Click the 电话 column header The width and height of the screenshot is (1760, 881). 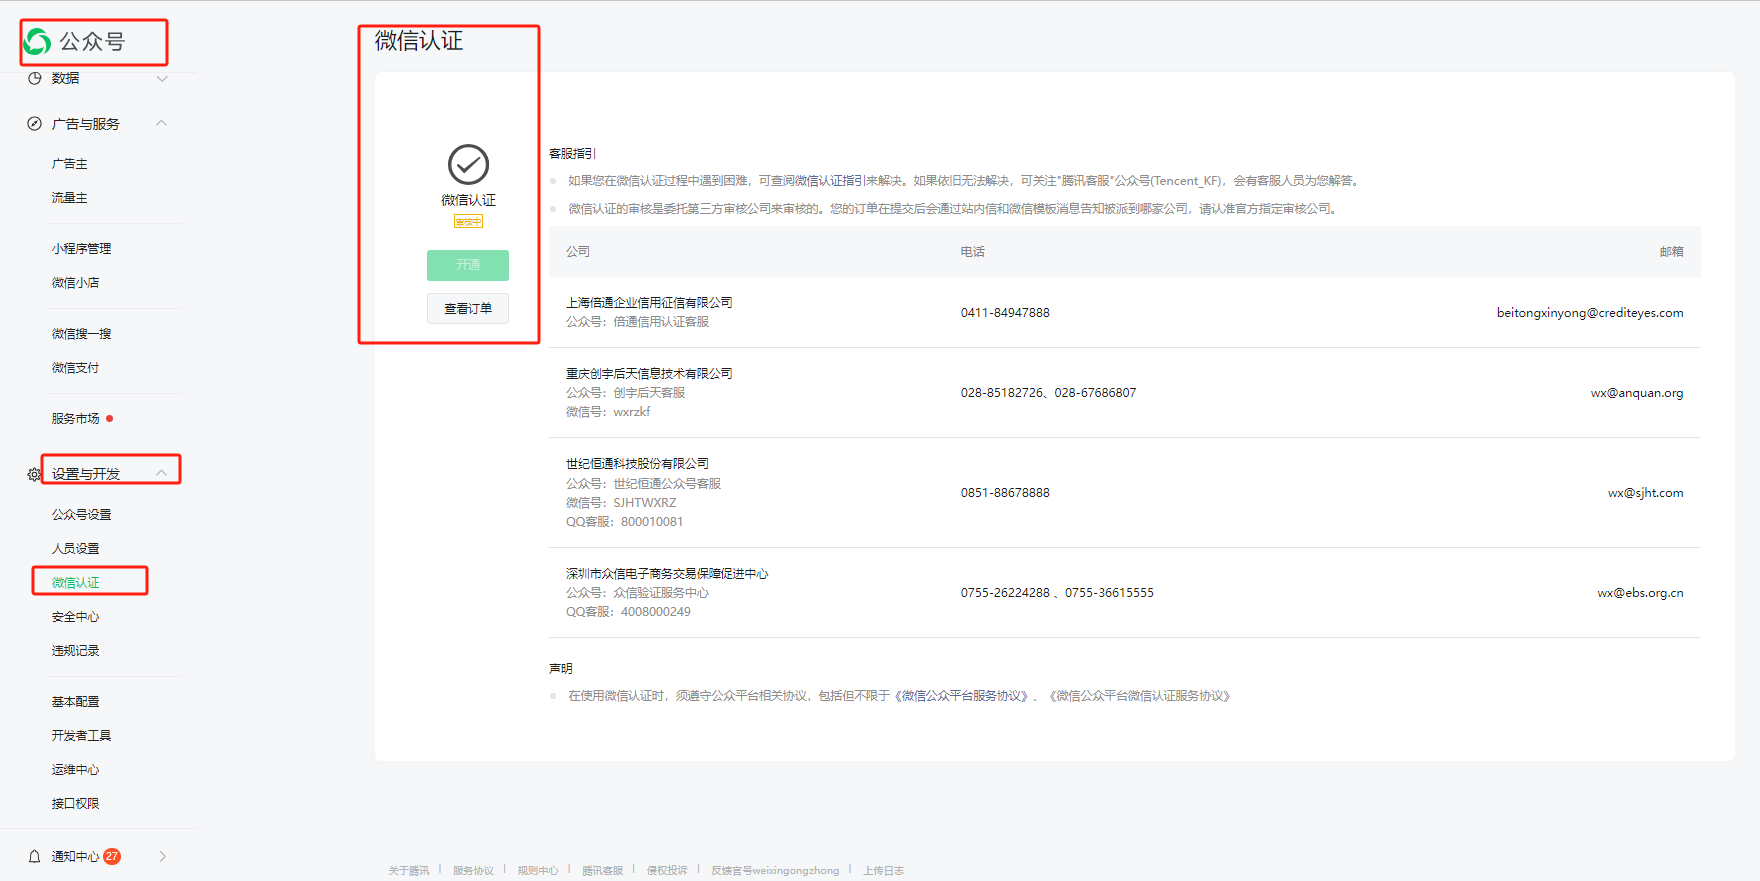[x=973, y=252]
